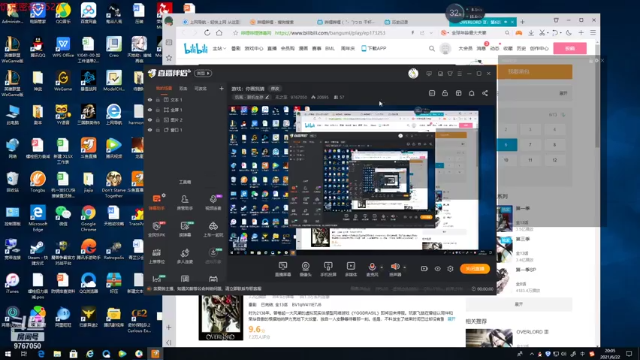The height and width of the screenshot is (360, 640).
Task: Open the Windows Start menu
Action: [x=7, y=354]
